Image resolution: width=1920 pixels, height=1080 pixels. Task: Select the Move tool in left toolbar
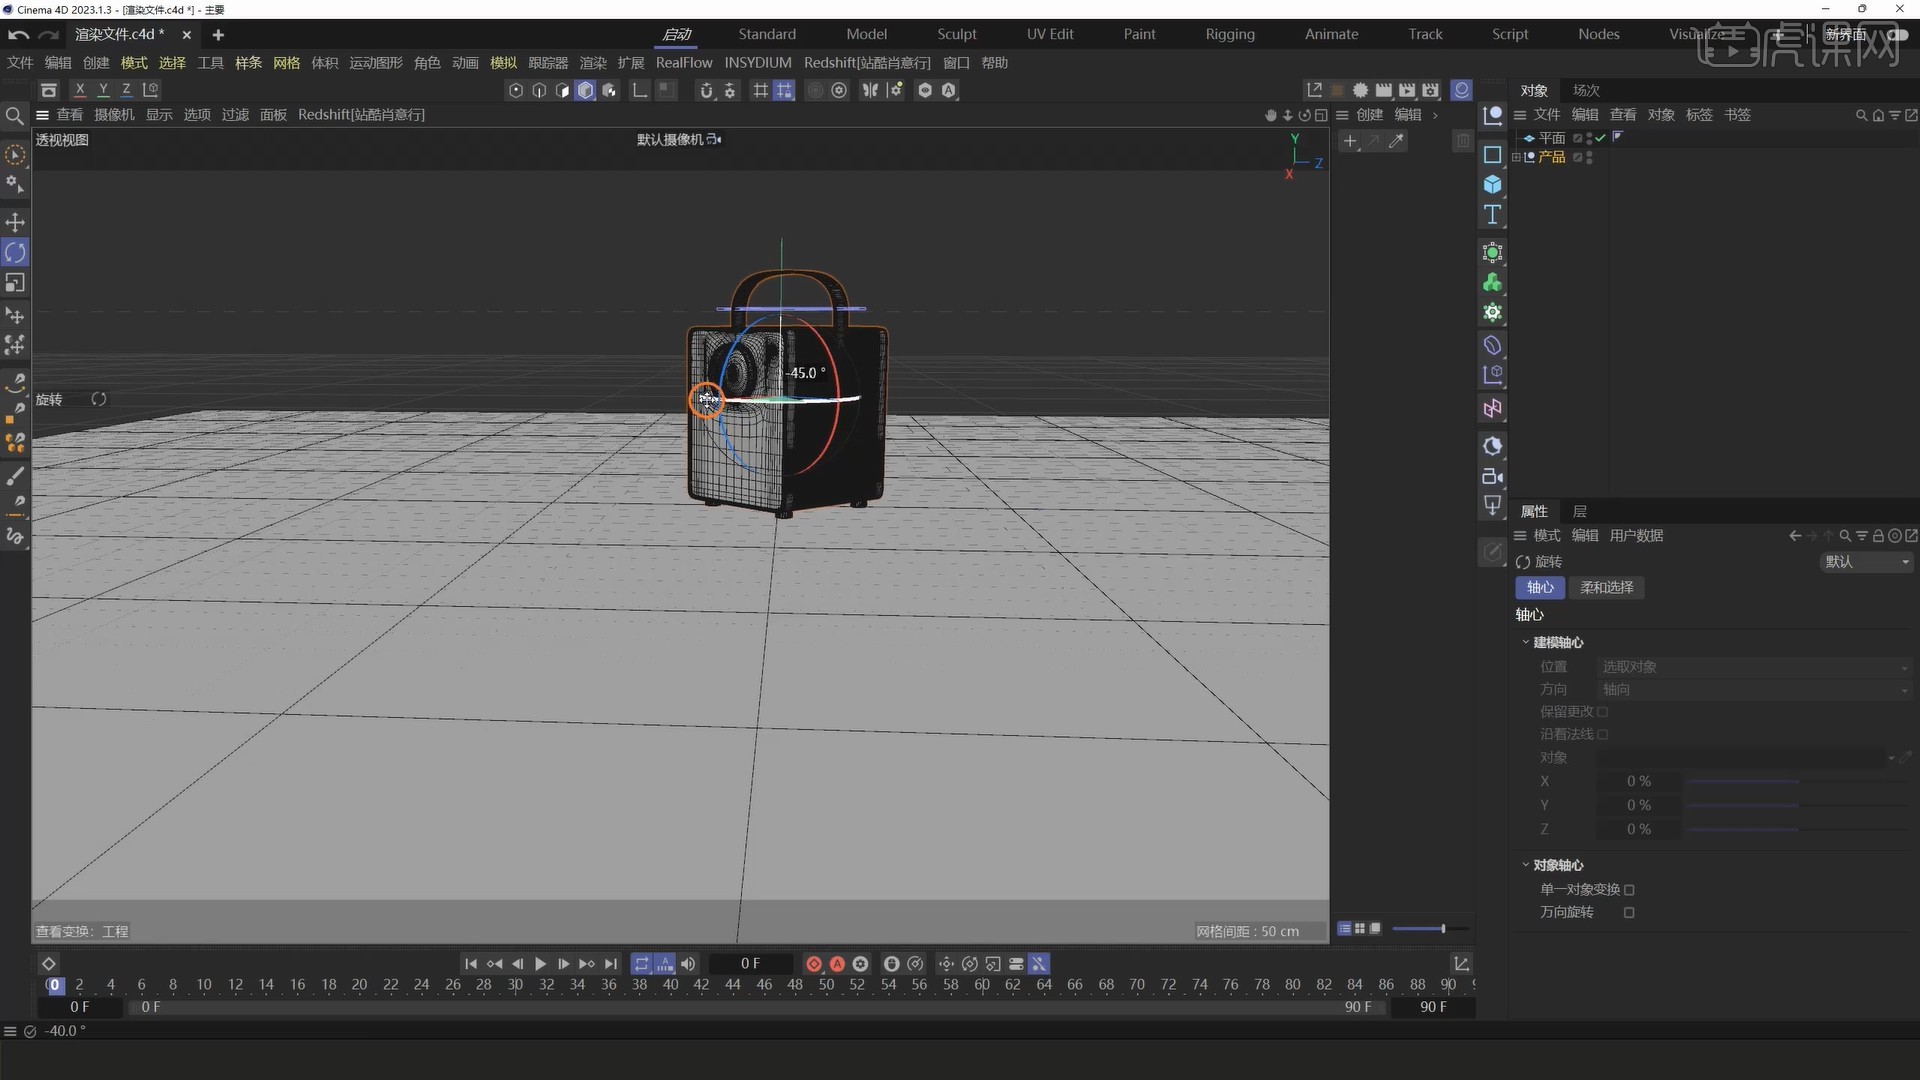[x=15, y=222]
